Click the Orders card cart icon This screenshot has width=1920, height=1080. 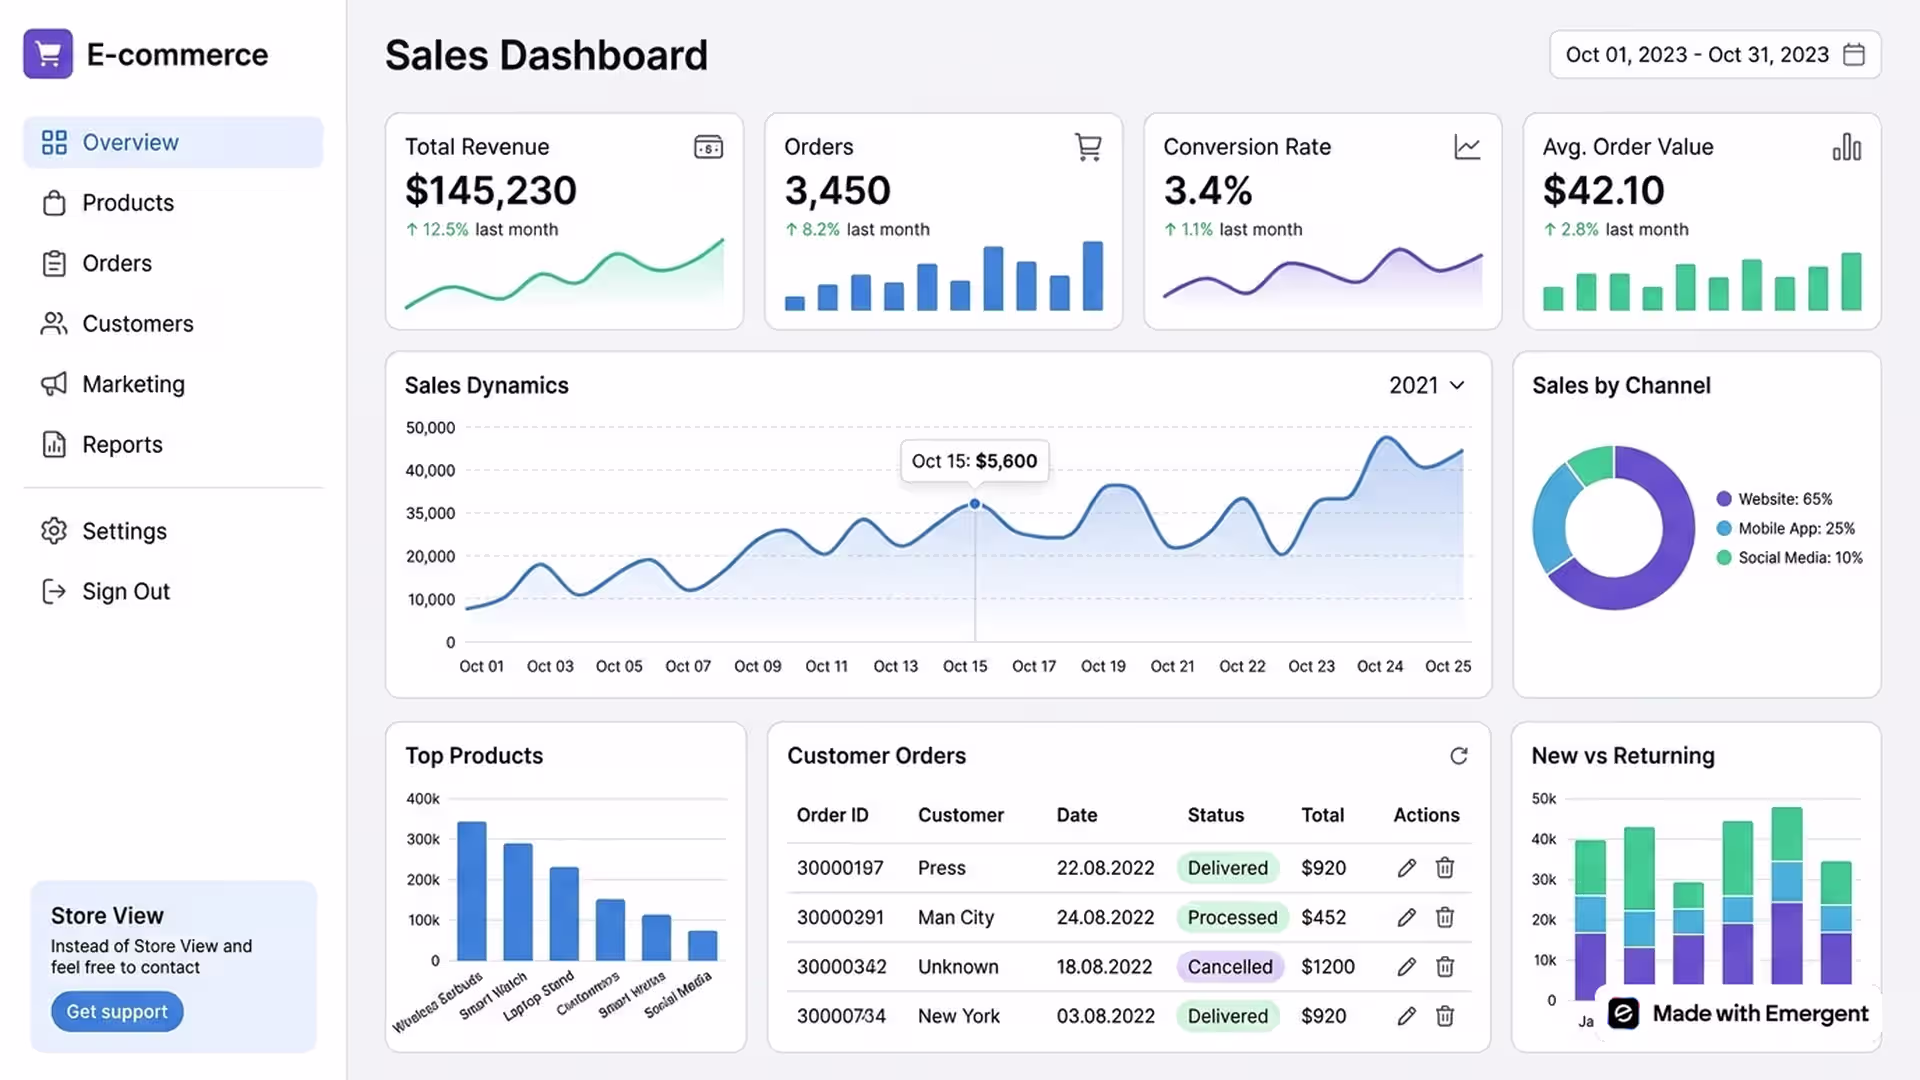click(x=1088, y=147)
